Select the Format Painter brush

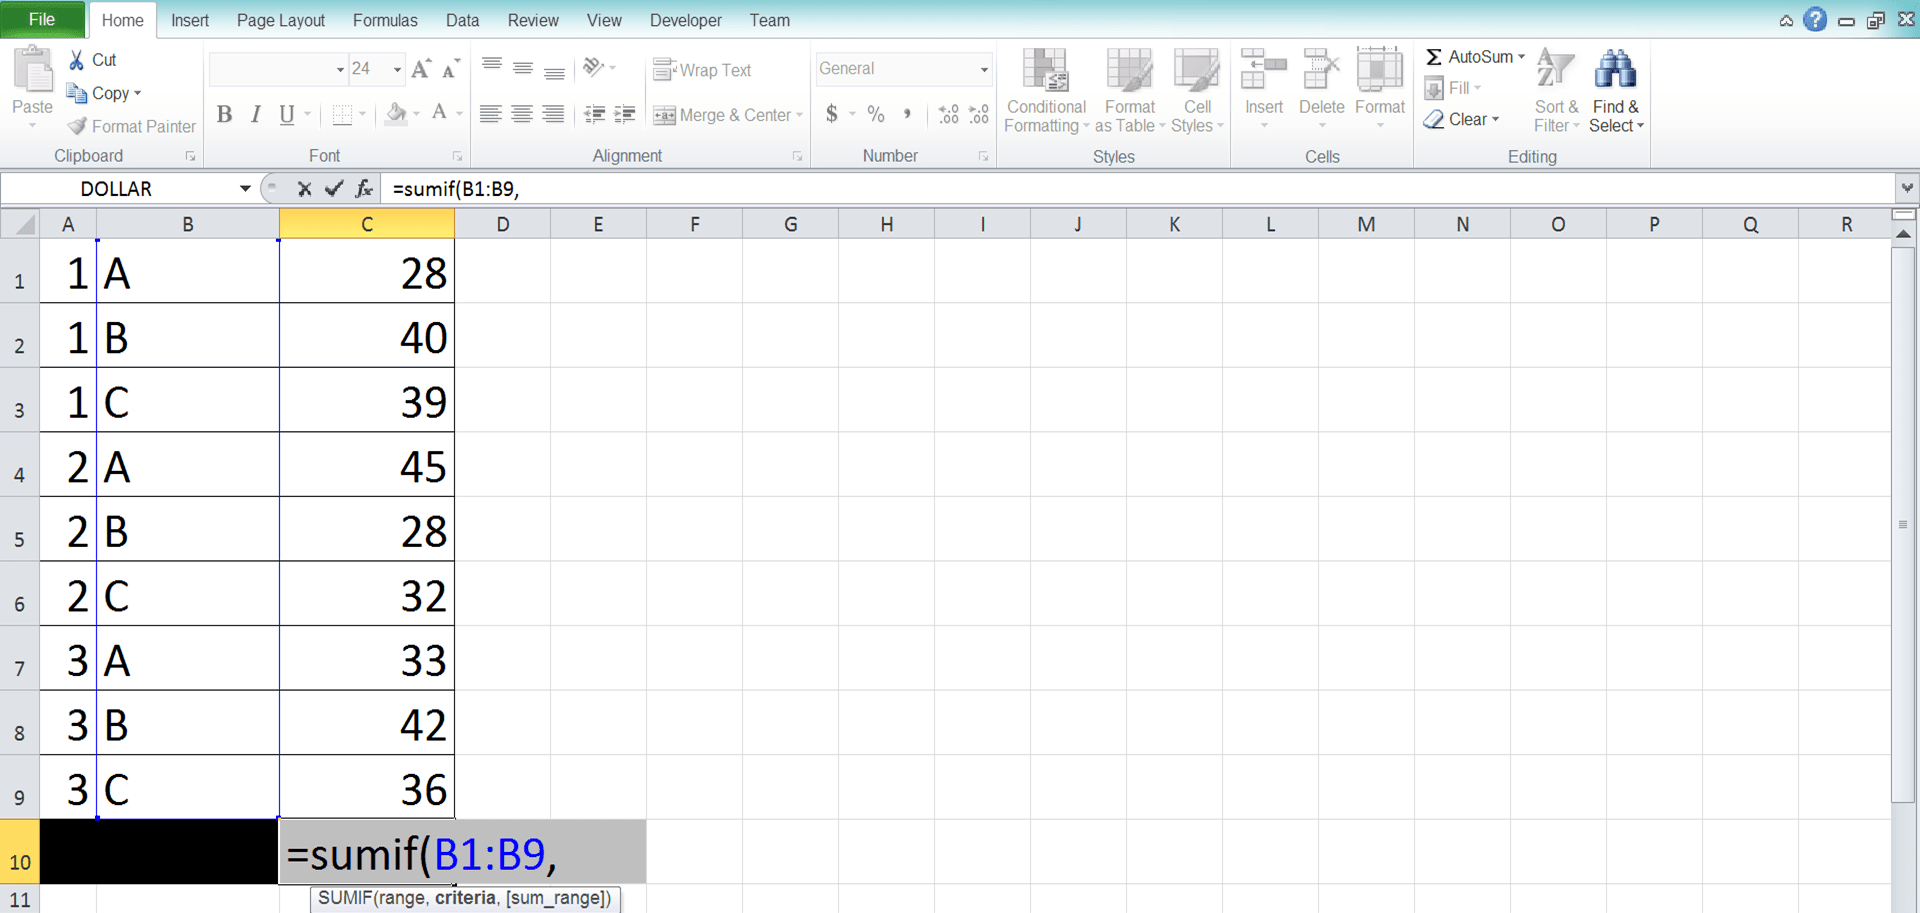click(x=77, y=126)
